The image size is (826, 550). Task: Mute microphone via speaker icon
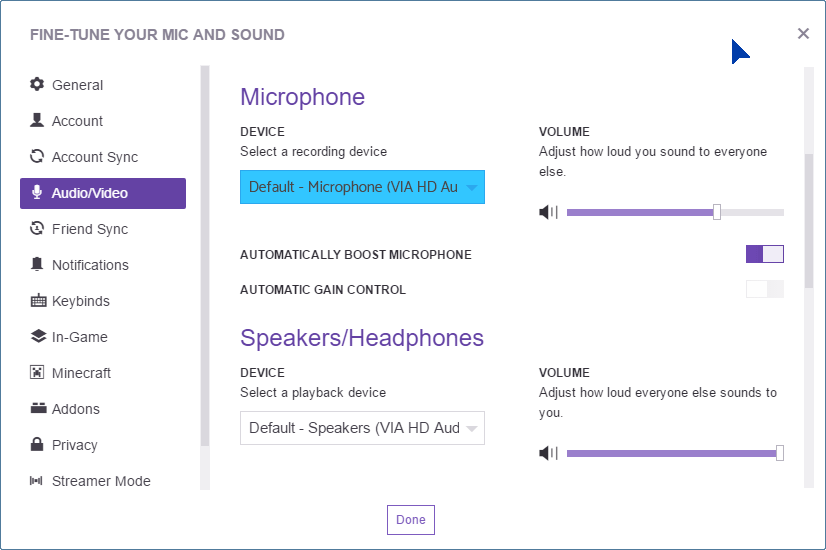[x=548, y=212]
